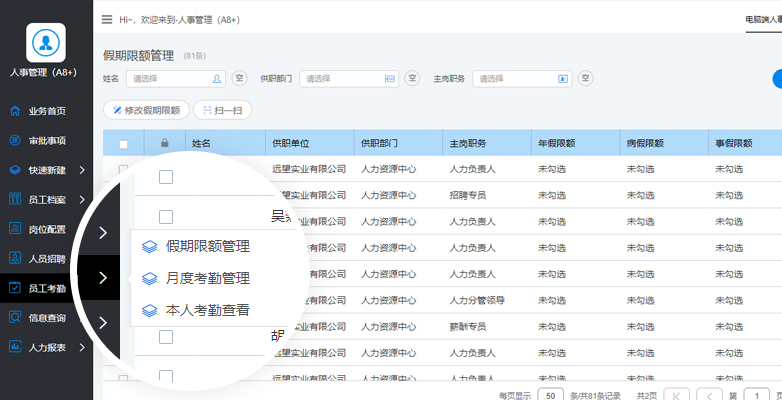Select 本人考勤查看 in the magnified submenu
Image resolution: width=782 pixels, height=400 pixels.
click(x=207, y=310)
